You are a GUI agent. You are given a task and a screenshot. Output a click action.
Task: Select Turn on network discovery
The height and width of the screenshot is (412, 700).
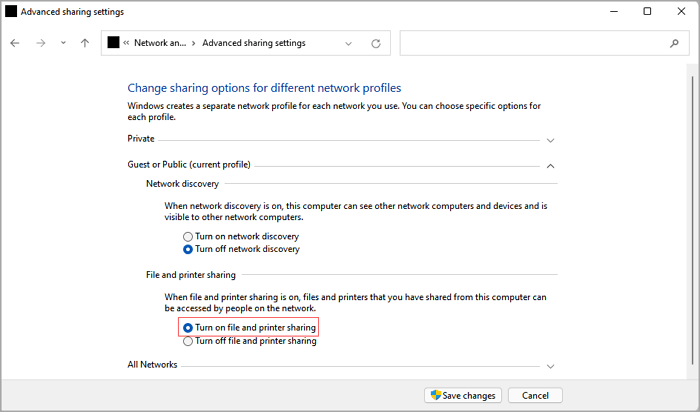tap(188, 236)
